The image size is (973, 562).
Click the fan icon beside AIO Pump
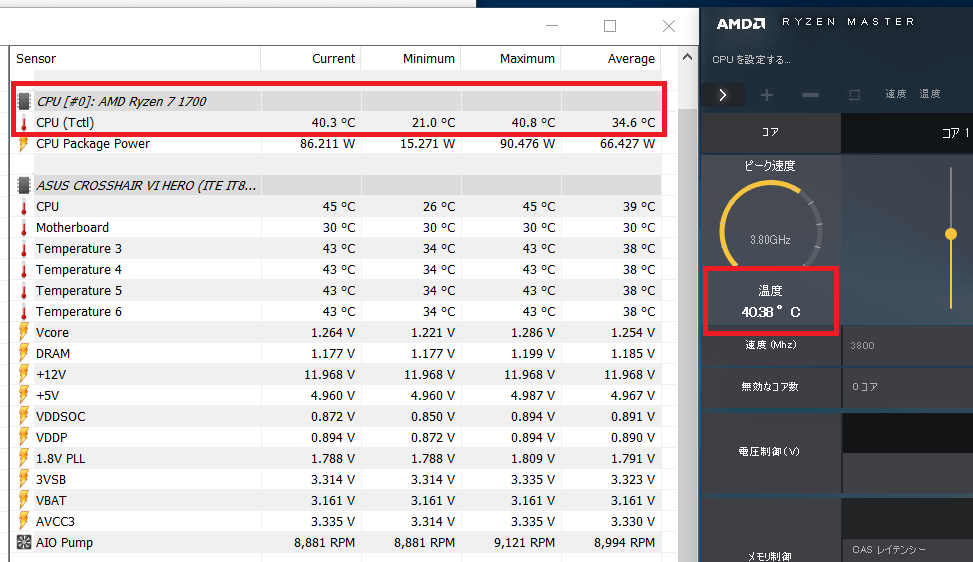tap(24, 543)
